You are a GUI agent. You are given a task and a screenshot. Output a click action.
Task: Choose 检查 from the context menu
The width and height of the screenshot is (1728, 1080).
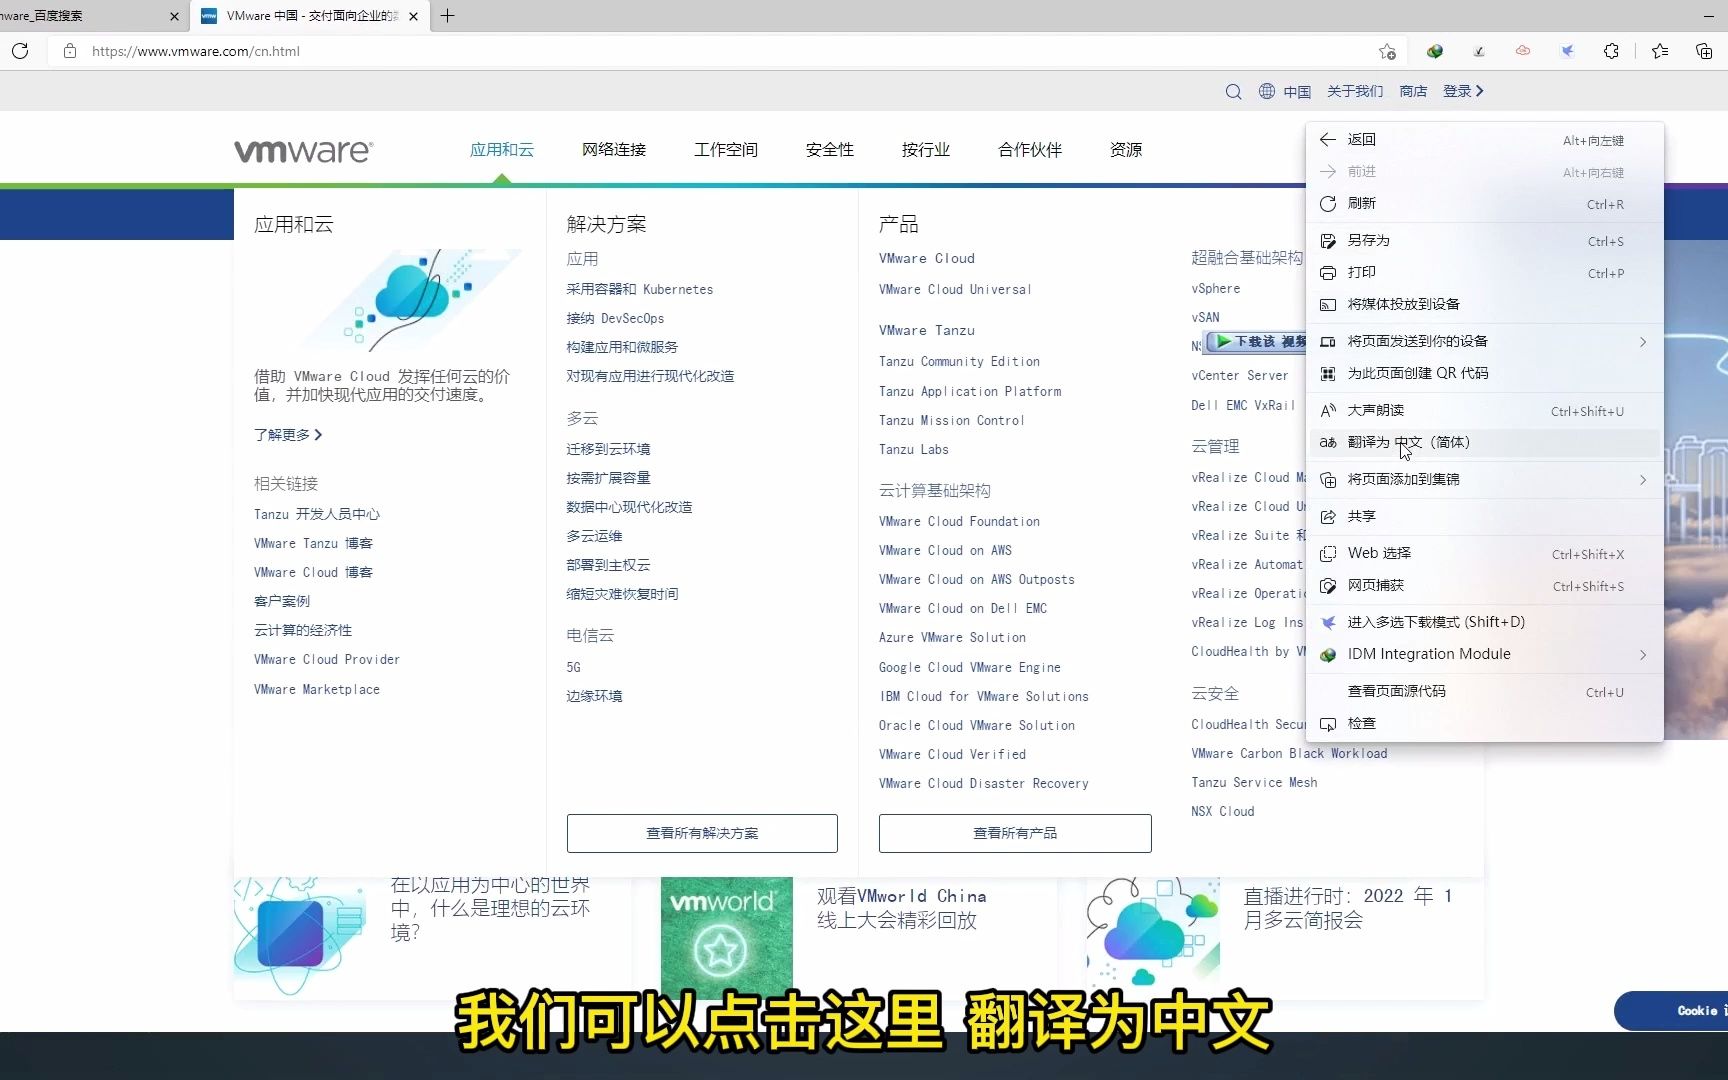pyautogui.click(x=1484, y=724)
